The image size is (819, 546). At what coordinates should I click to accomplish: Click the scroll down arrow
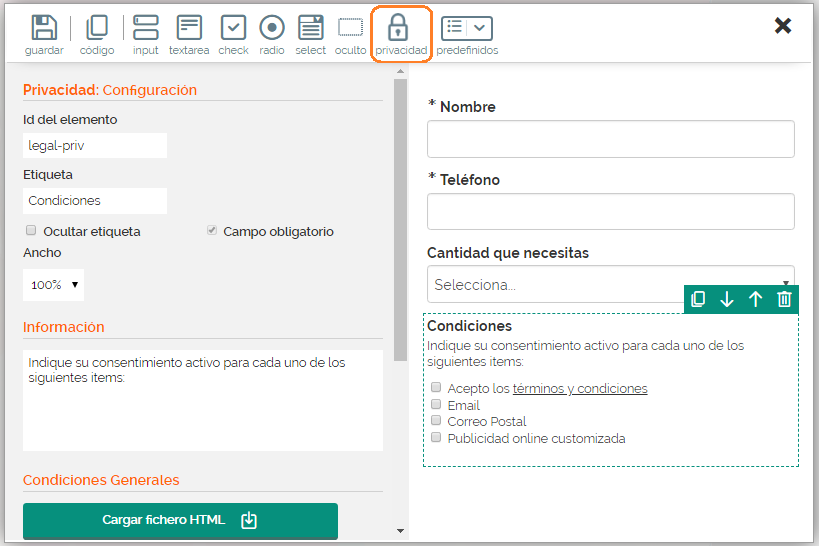point(401,531)
